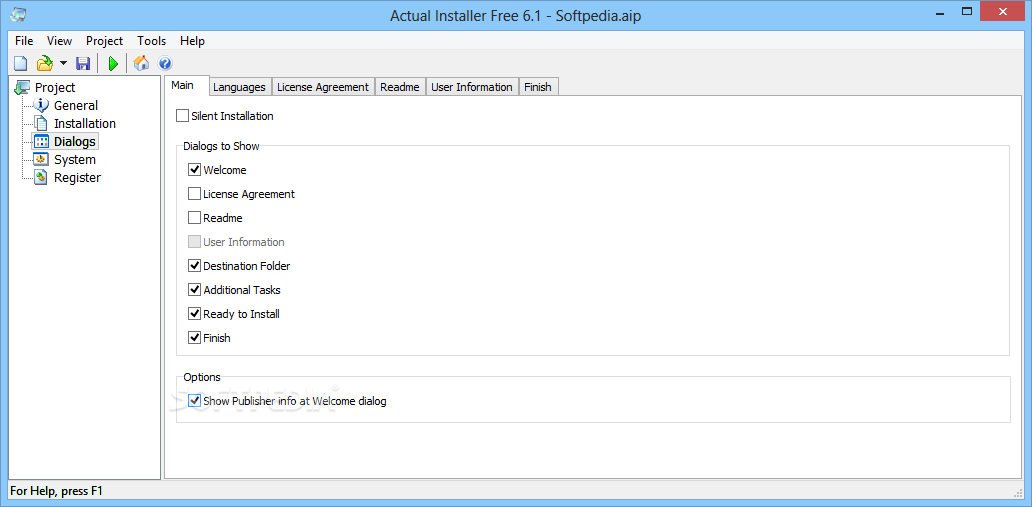Open the Tools menu
Screen dimensions: 1032x507
click(x=151, y=41)
